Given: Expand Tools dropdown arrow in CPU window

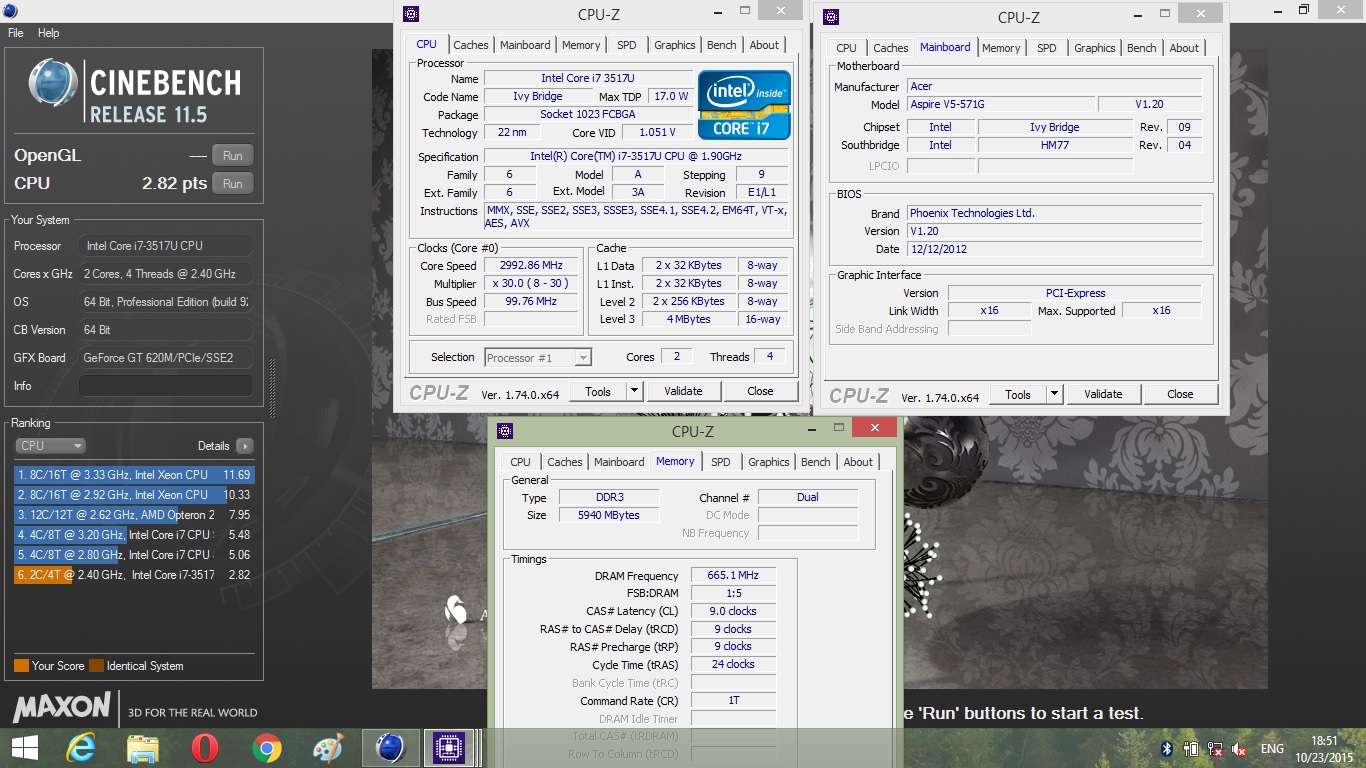Looking at the screenshot, I should point(634,391).
